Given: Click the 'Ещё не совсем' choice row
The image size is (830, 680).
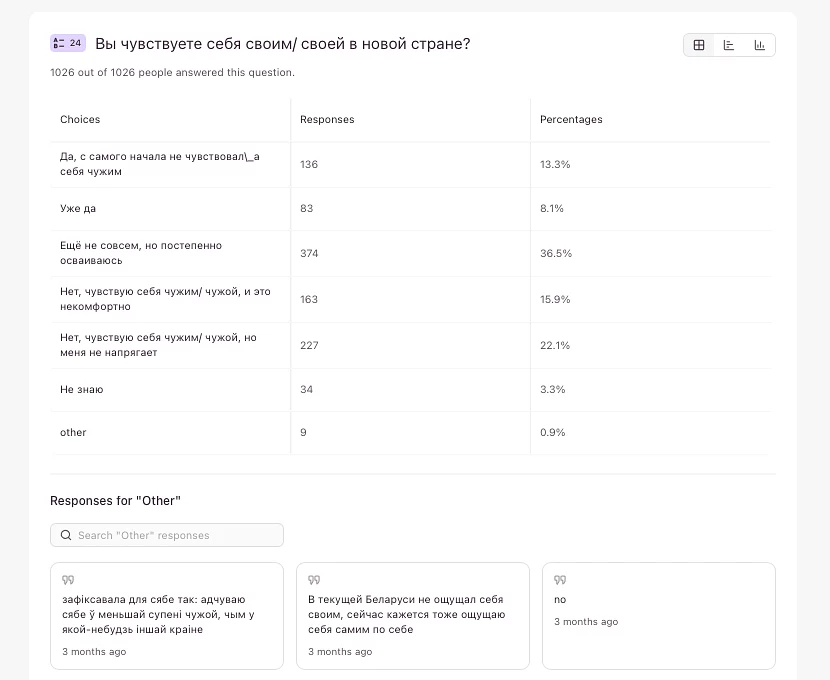Looking at the screenshot, I should pos(140,253).
